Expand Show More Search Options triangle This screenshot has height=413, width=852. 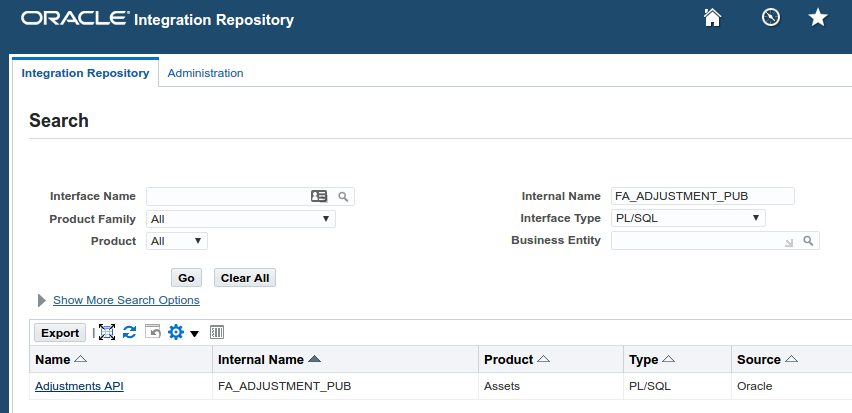point(41,300)
